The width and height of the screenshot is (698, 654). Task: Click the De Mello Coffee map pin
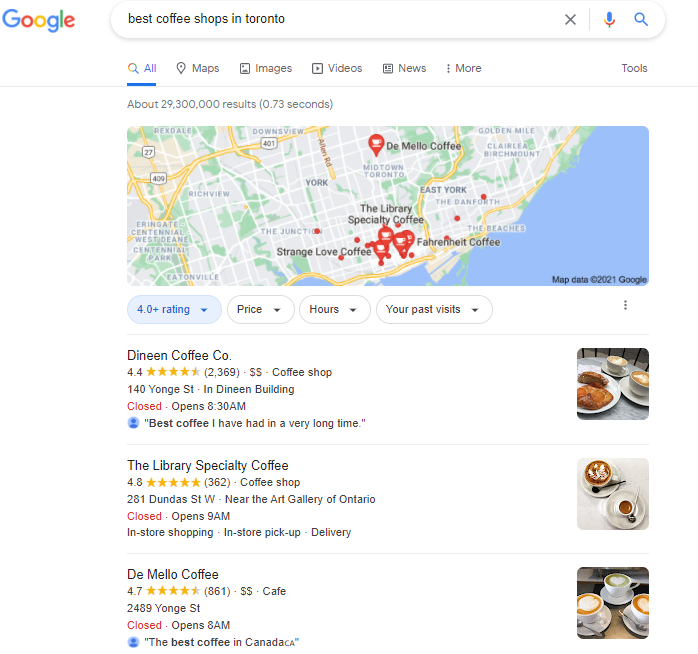376,145
